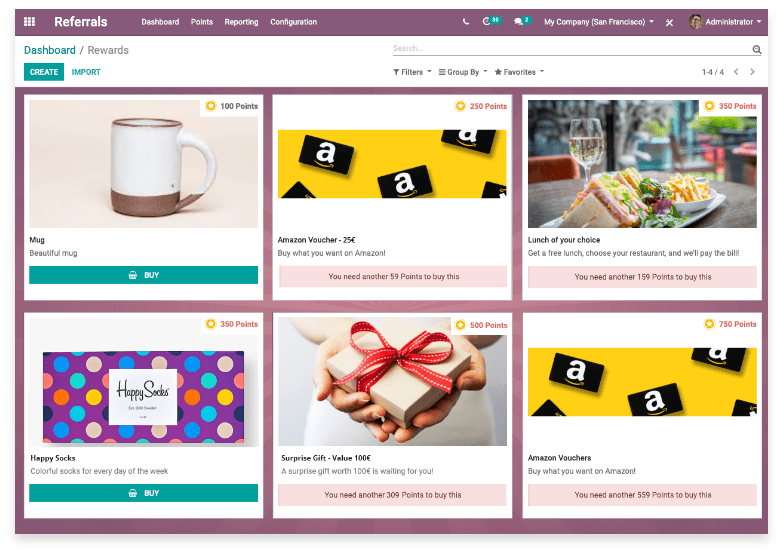Open the Dashboard menu
This screenshot has width=783, height=555.
(x=160, y=22)
